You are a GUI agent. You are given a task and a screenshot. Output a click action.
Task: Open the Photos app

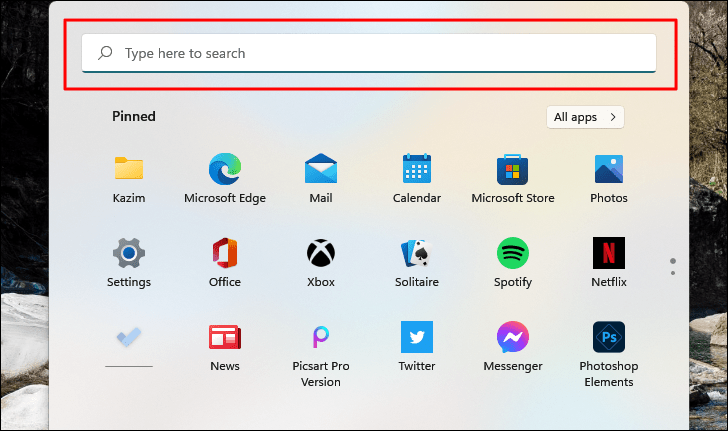pos(609,178)
